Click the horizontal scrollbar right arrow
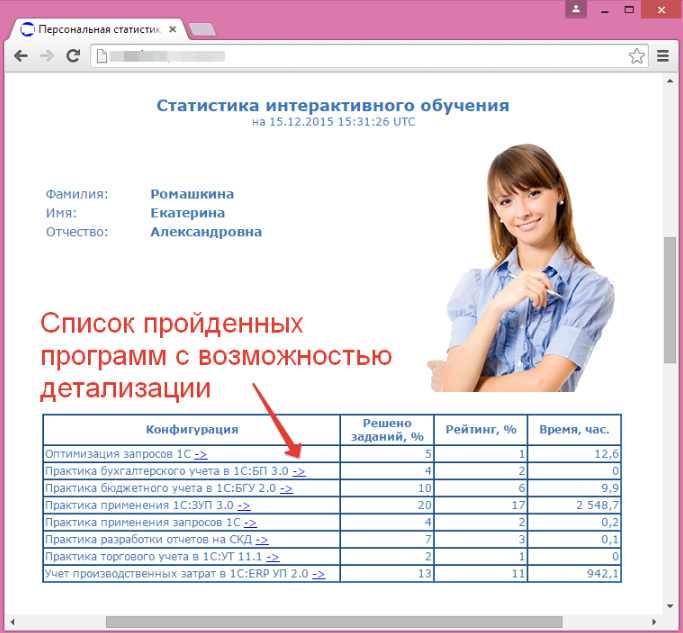683x633 pixels. 654,622
